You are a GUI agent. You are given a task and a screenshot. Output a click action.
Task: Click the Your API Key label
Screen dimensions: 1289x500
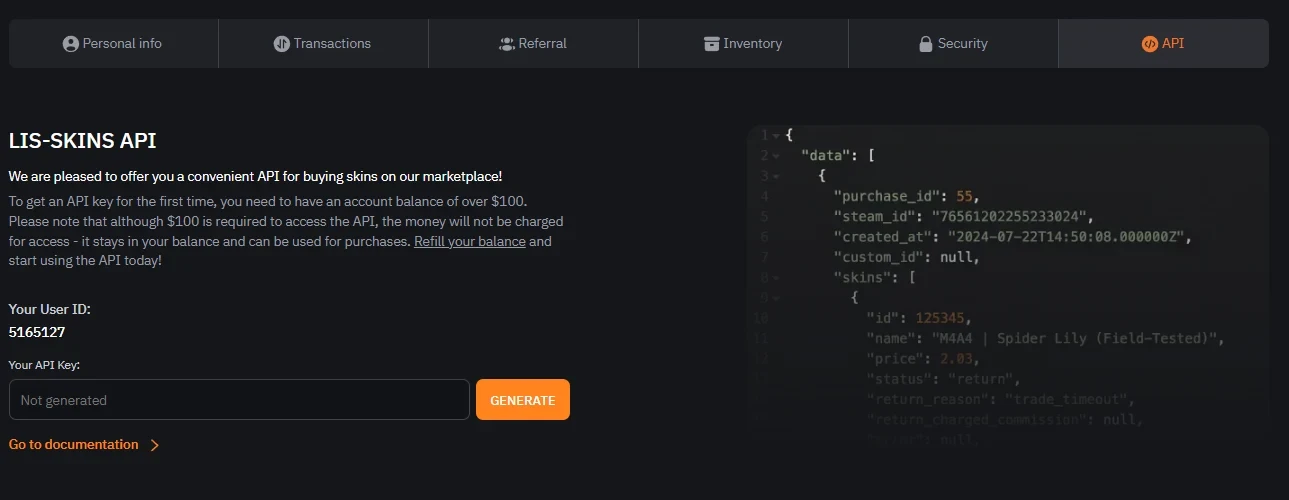click(44, 365)
